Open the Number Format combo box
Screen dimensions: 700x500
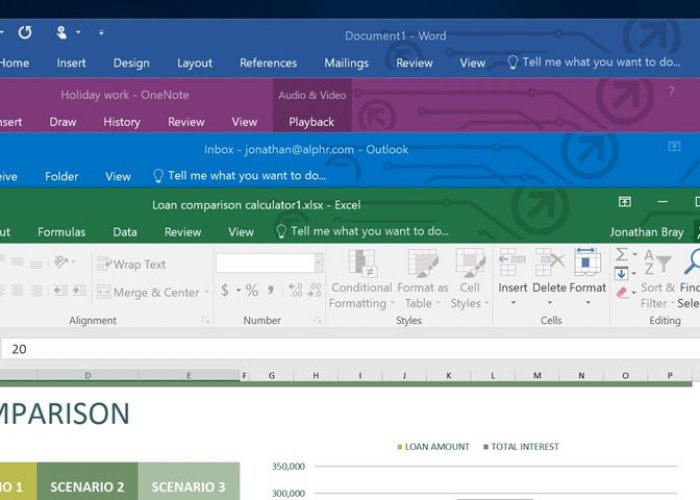pos(270,263)
